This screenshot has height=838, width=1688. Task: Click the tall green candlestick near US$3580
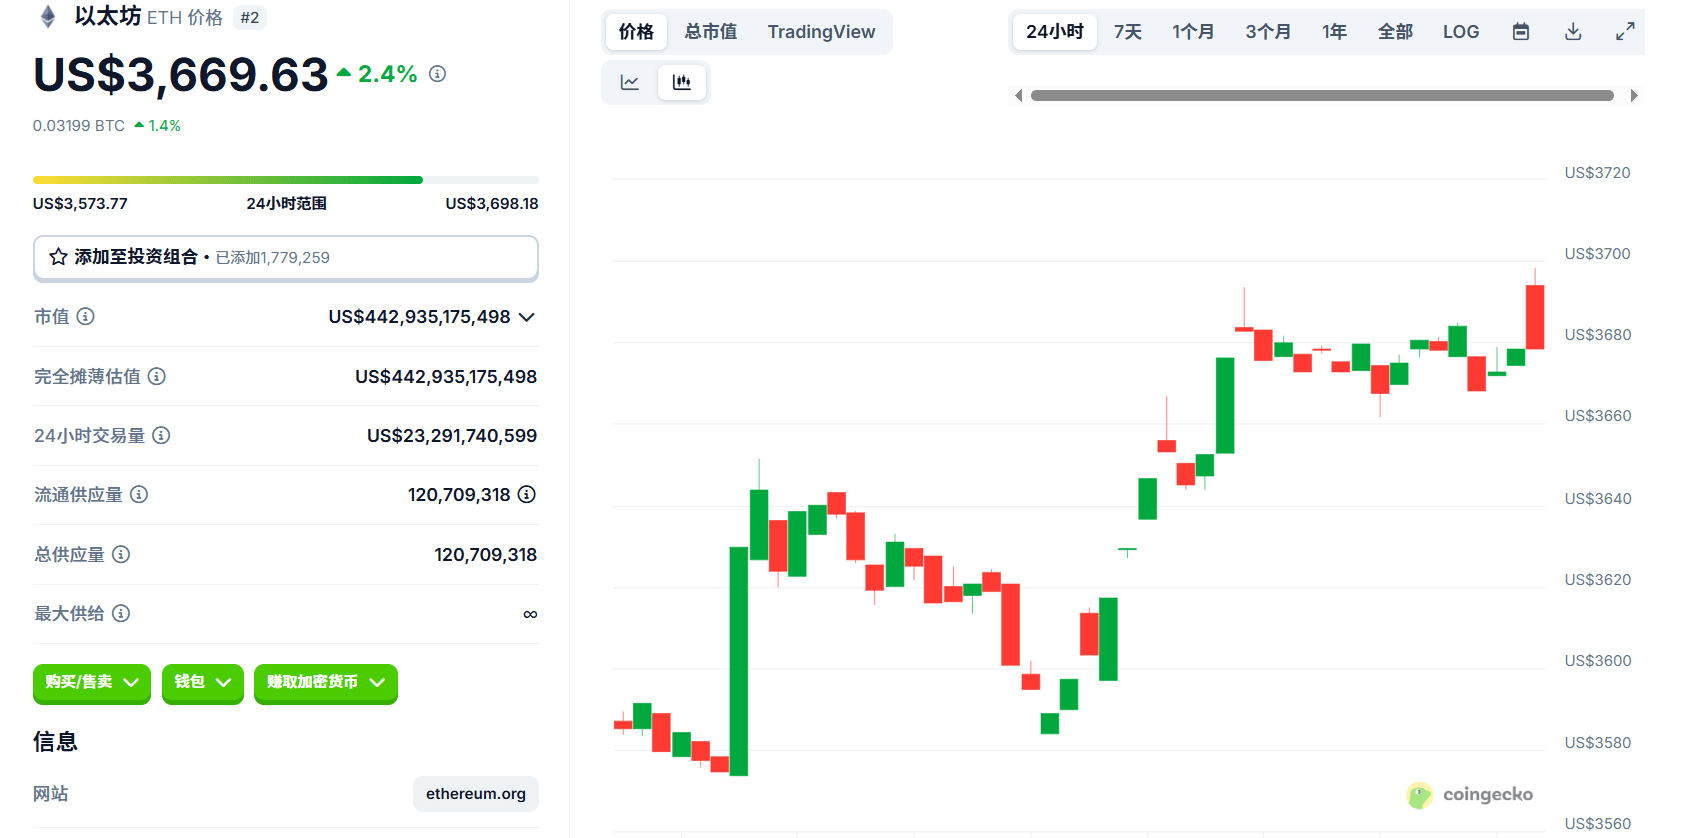click(x=739, y=661)
